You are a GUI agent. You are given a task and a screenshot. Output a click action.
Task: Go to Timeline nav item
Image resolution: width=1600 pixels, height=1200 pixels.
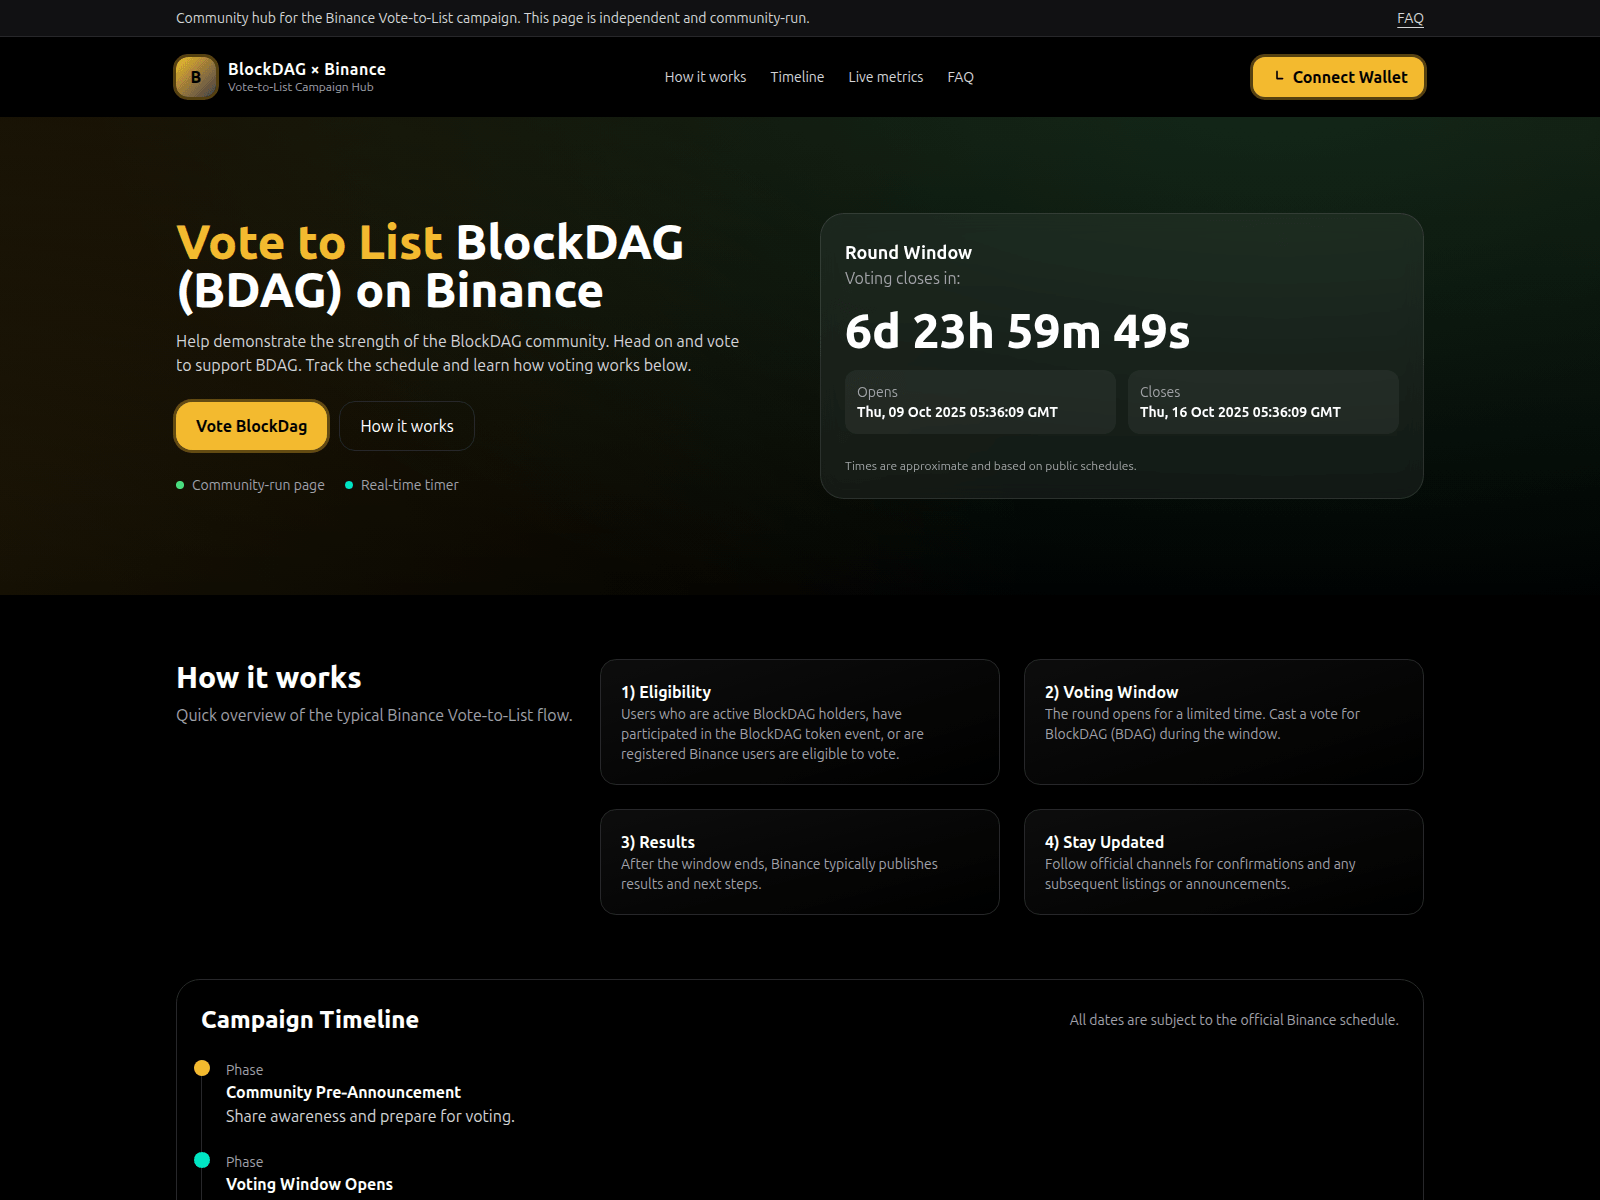pyautogui.click(x=797, y=77)
